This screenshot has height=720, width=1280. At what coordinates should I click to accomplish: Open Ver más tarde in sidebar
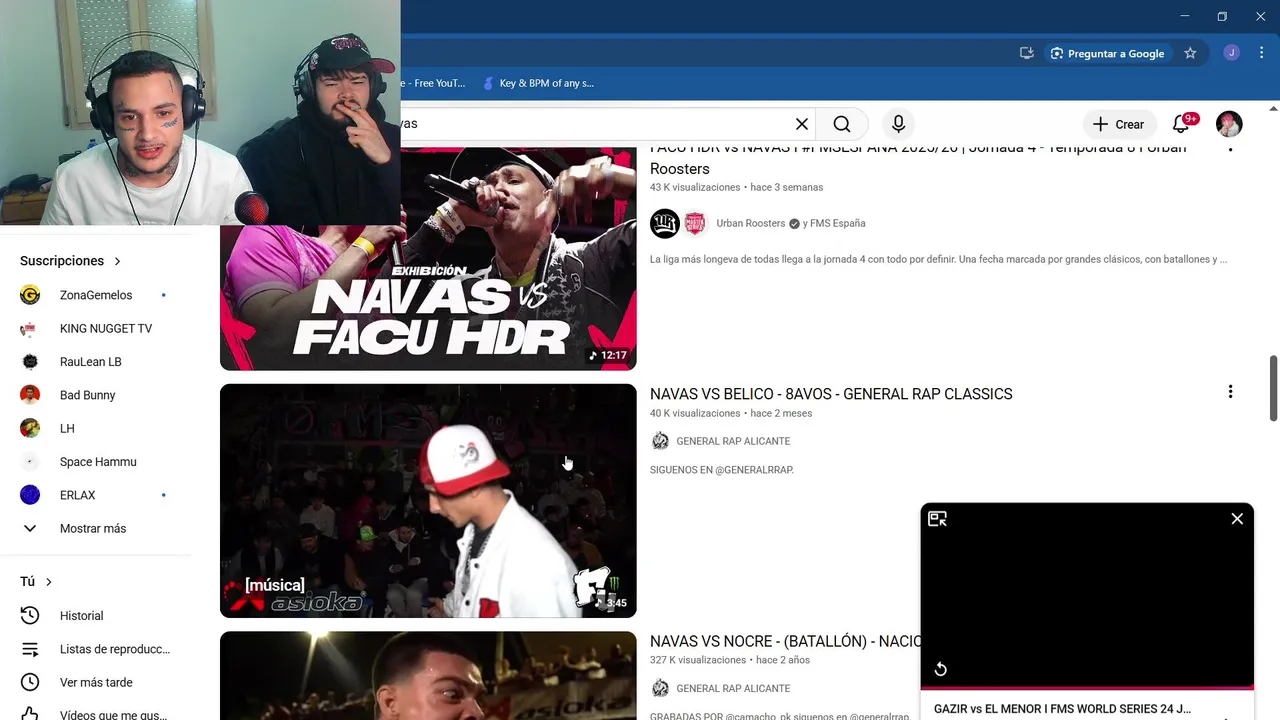[x=96, y=682]
